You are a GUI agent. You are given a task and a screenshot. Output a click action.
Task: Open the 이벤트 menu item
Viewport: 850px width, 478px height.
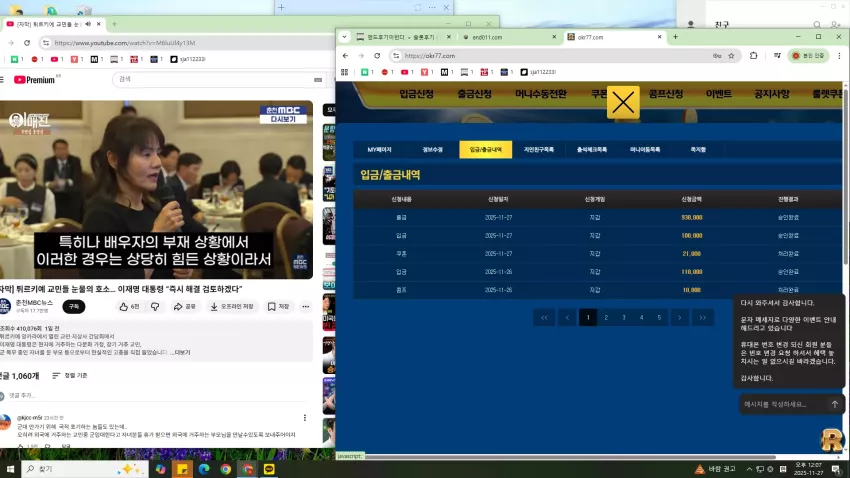(x=718, y=94)
